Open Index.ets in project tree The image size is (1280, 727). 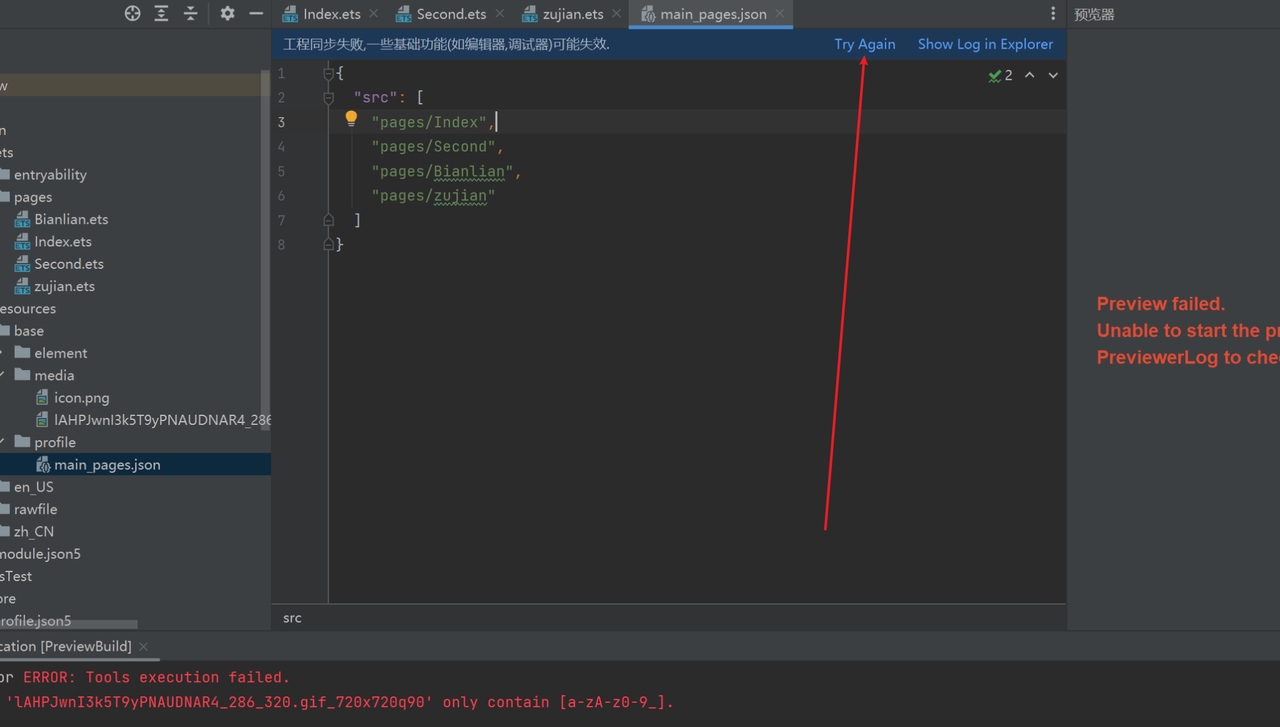(62, 241)
